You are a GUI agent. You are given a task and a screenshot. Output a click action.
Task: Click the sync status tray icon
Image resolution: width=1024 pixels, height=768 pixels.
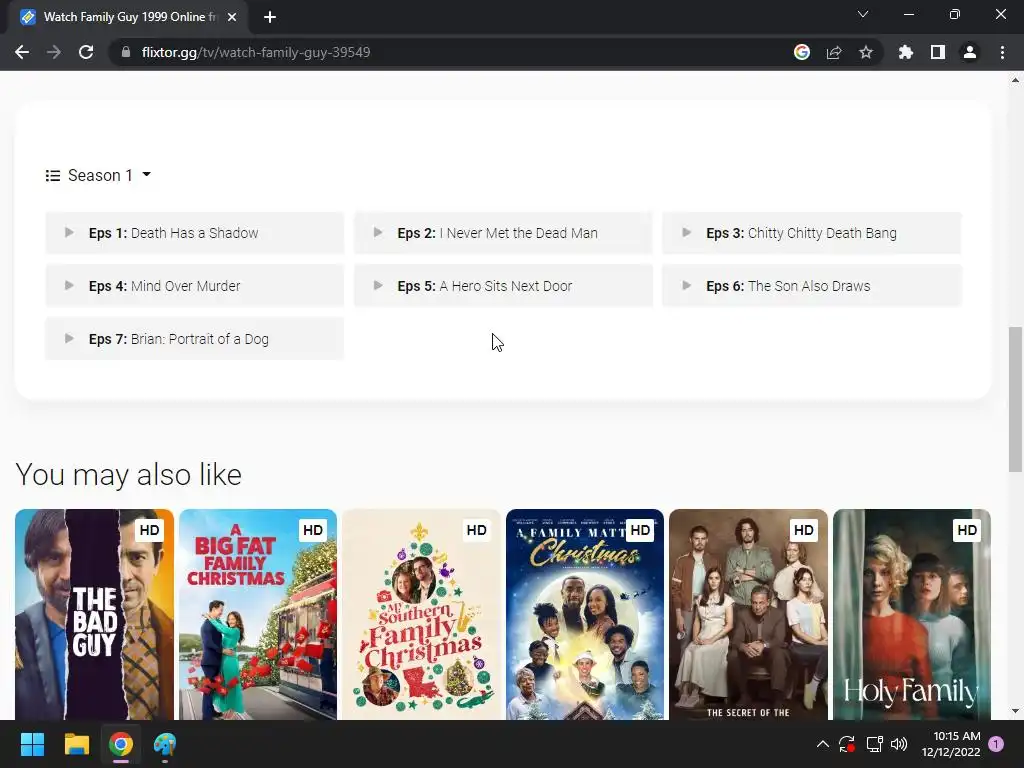[x=847, y=744]
